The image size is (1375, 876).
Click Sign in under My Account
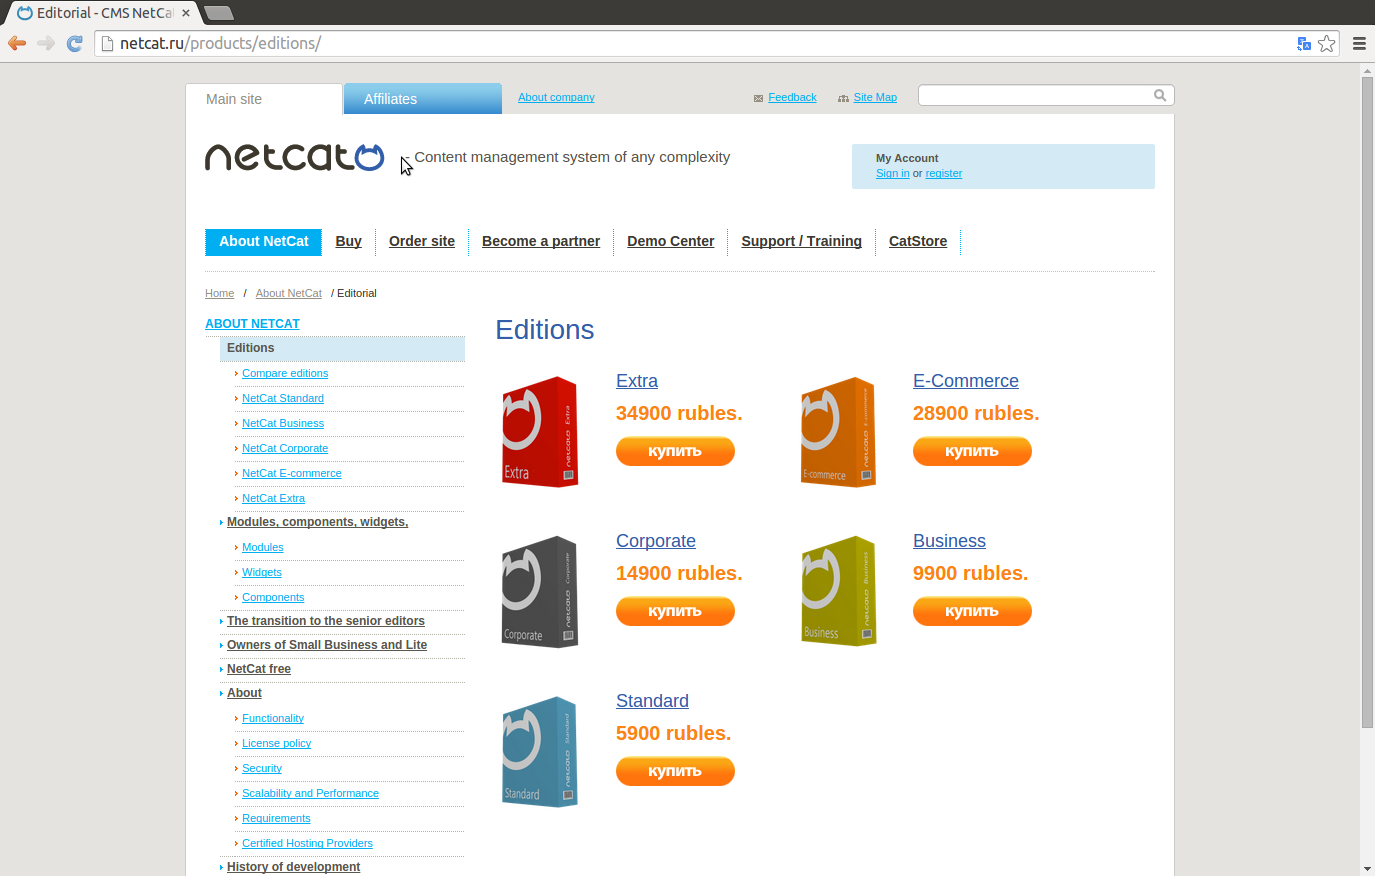coord(892,173)
